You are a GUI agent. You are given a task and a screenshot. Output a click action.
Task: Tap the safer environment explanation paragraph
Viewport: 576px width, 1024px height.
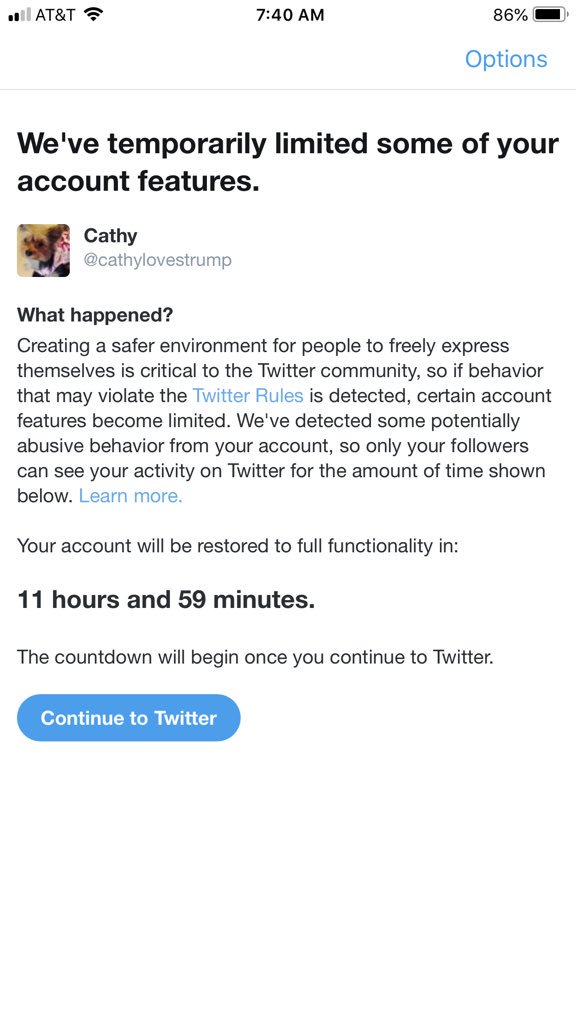pyautogui.click(x=284, y=421)
